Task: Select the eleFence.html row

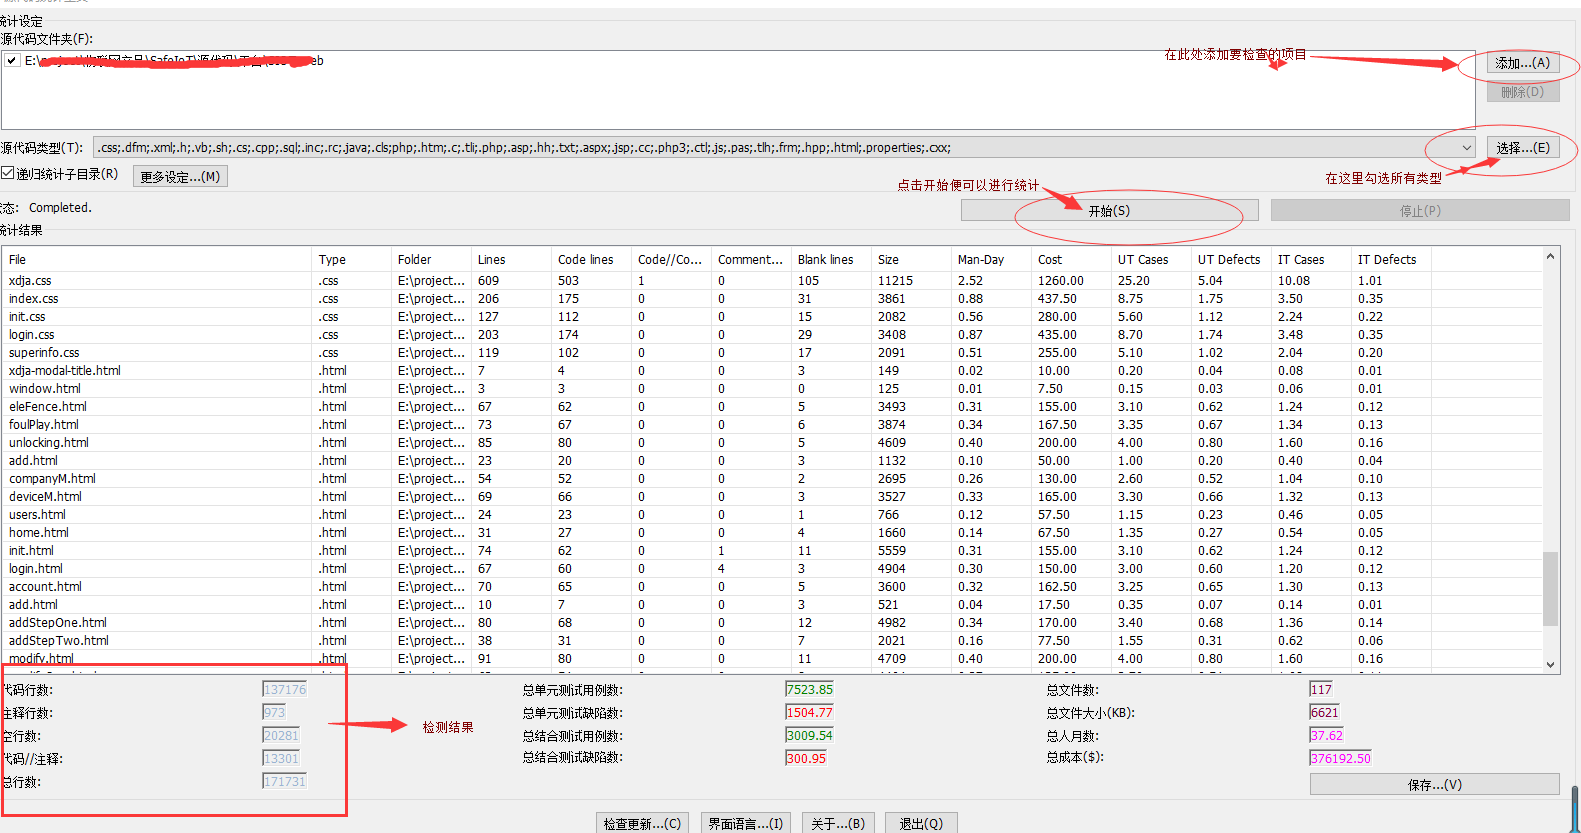Action: coord(771,407)
